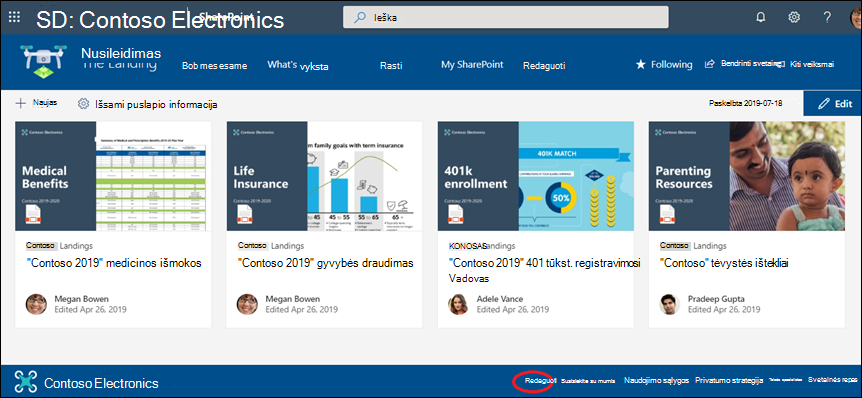This screenshot has width=862, height=398.
Task: Click Landings label on medicinos išmokos card
Action: (x=76, y=246)
